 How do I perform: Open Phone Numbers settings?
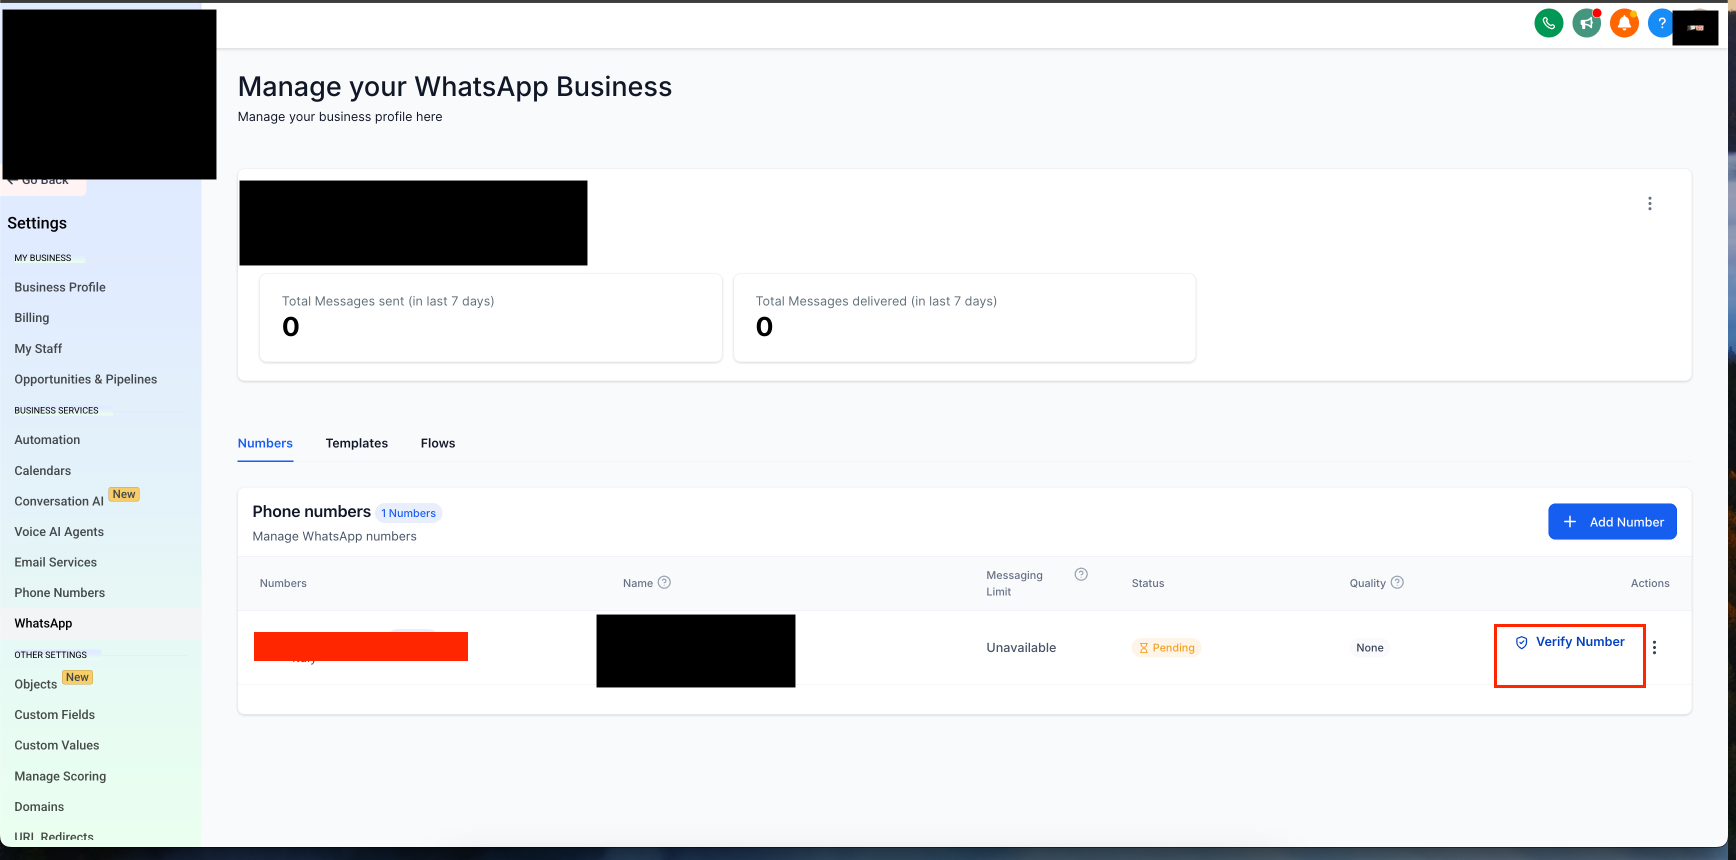[x=60, y=594]
